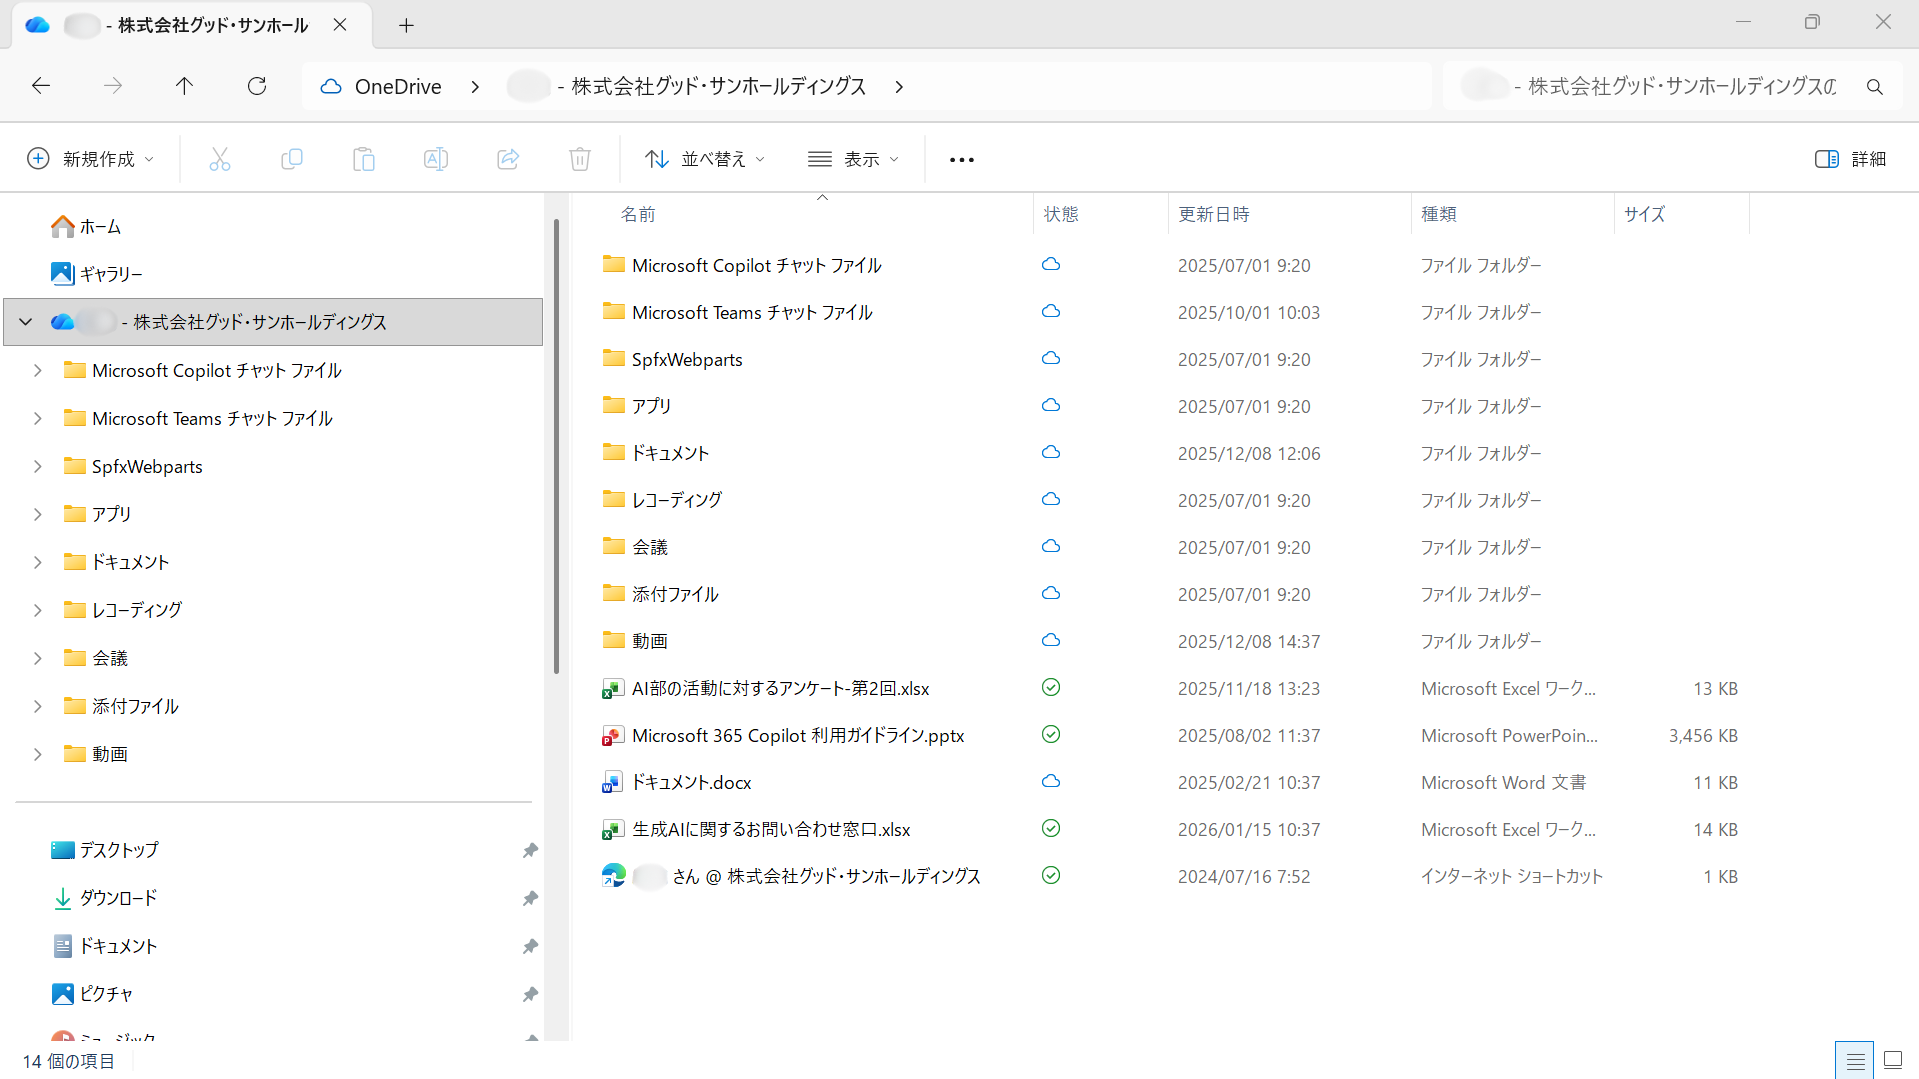Click the Delete (trash) icon

[579, 158]
